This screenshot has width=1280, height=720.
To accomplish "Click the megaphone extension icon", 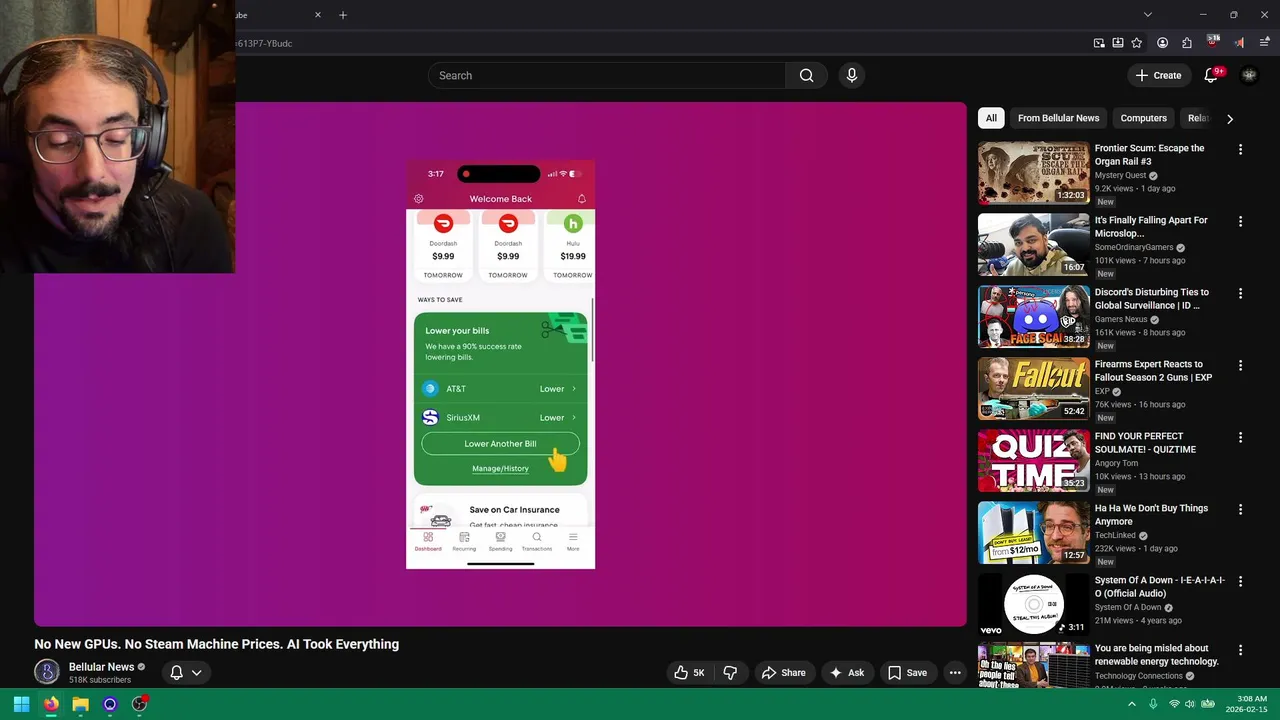I will [x=1239, y=43].
